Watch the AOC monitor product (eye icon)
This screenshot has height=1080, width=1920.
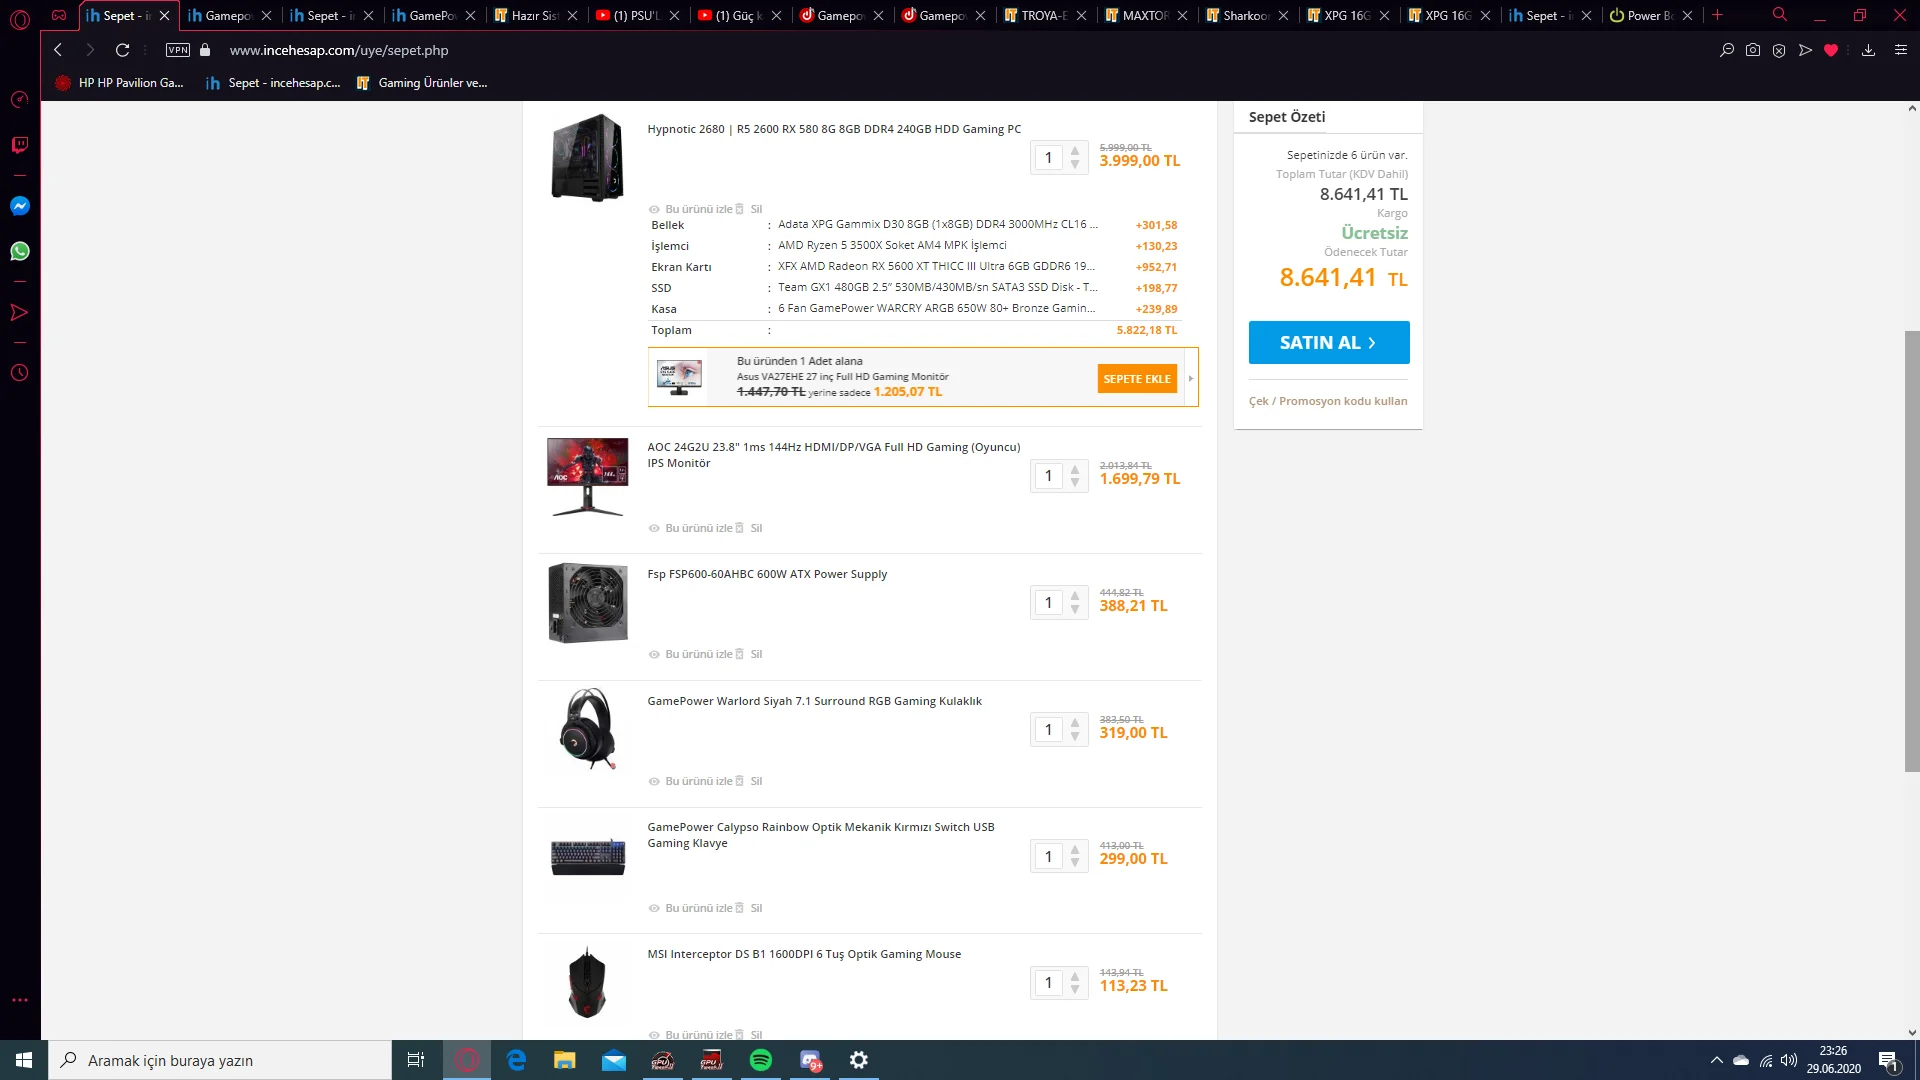pos(654,528)
